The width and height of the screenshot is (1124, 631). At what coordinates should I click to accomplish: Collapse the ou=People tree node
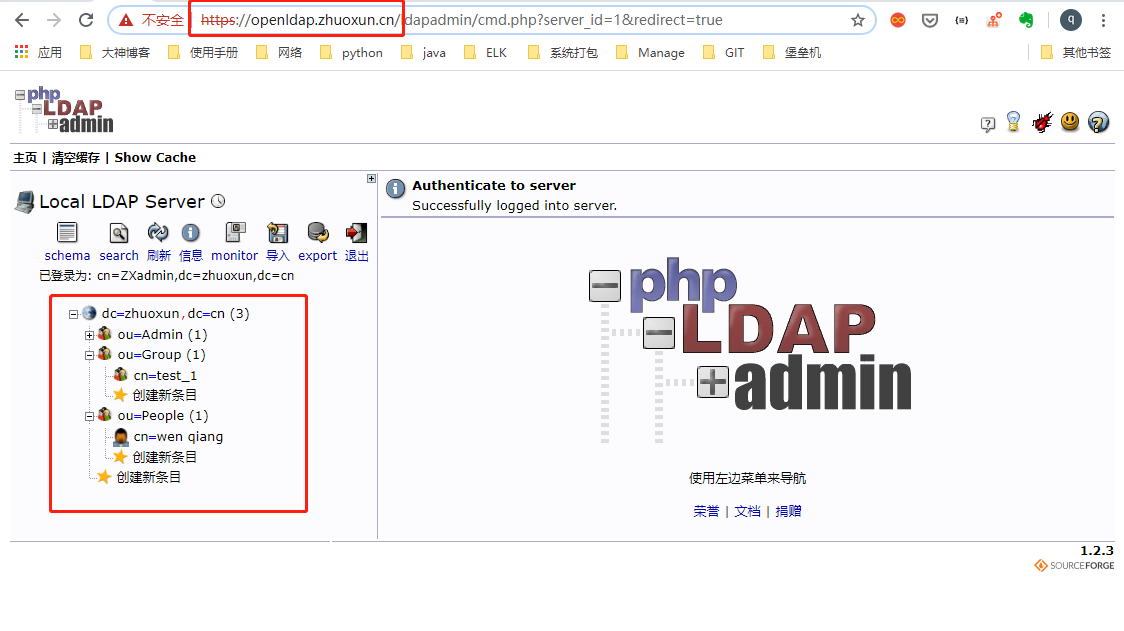pos(89,415)
